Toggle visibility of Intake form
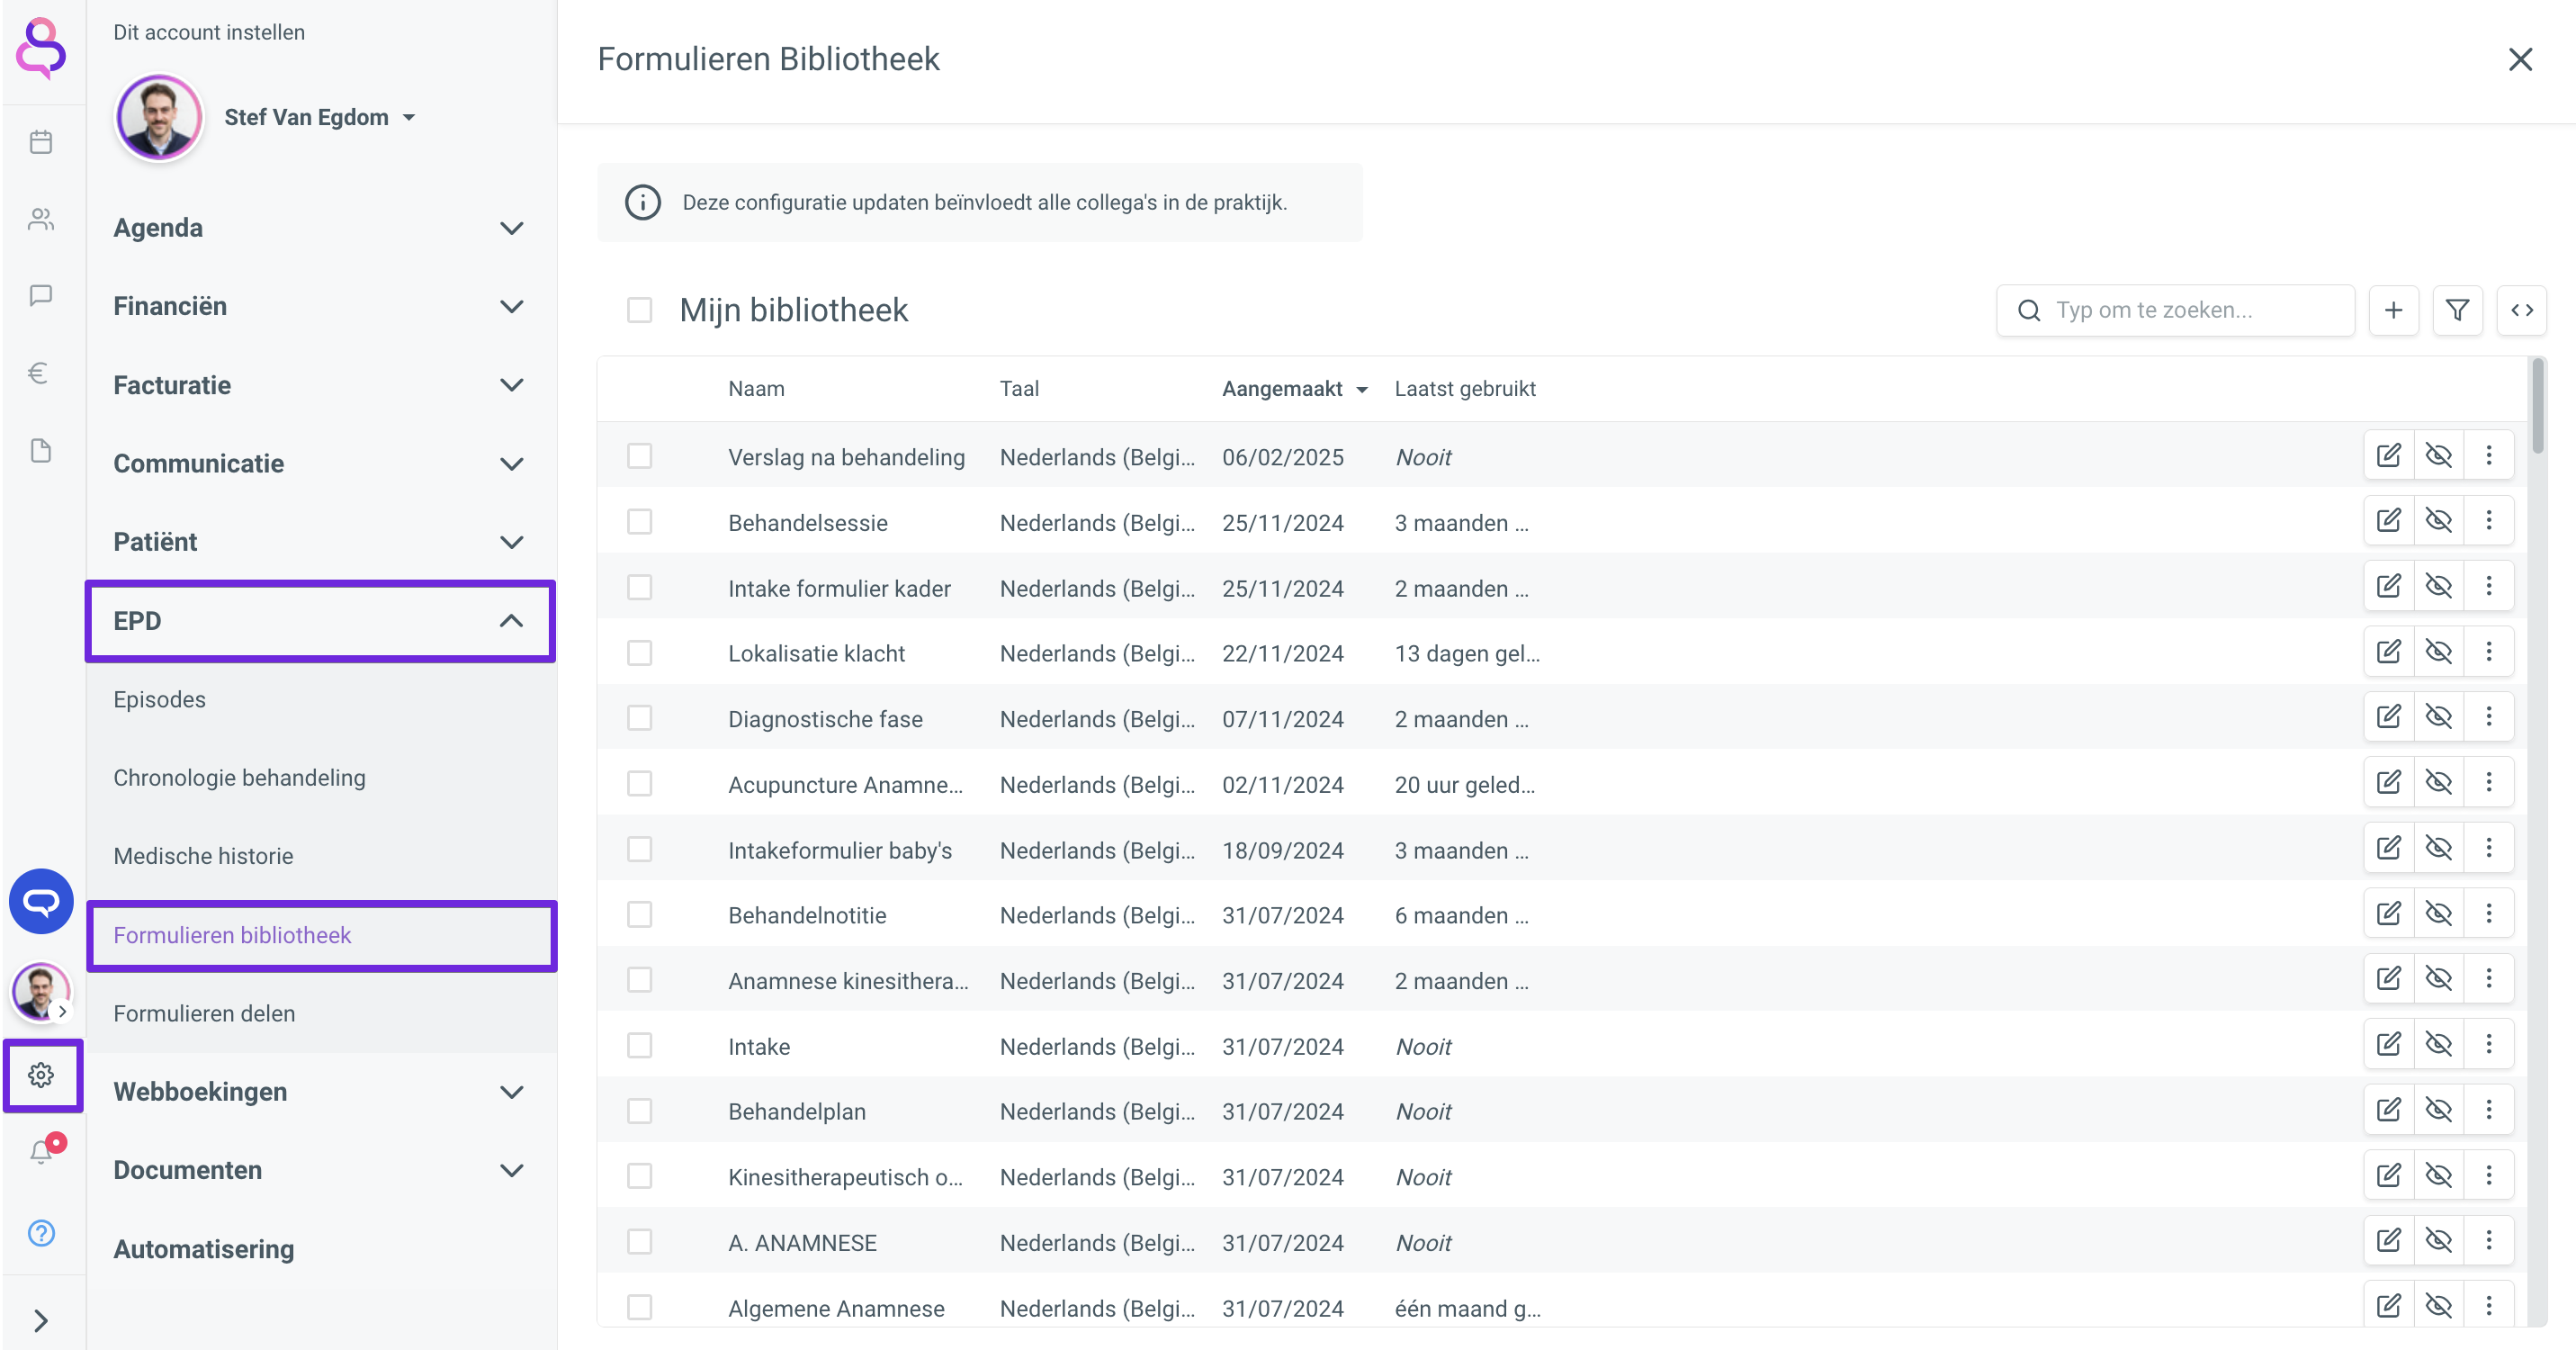This screenshot has width=2576, height=1350. pyautogui.click(x=2439, y=1045)
